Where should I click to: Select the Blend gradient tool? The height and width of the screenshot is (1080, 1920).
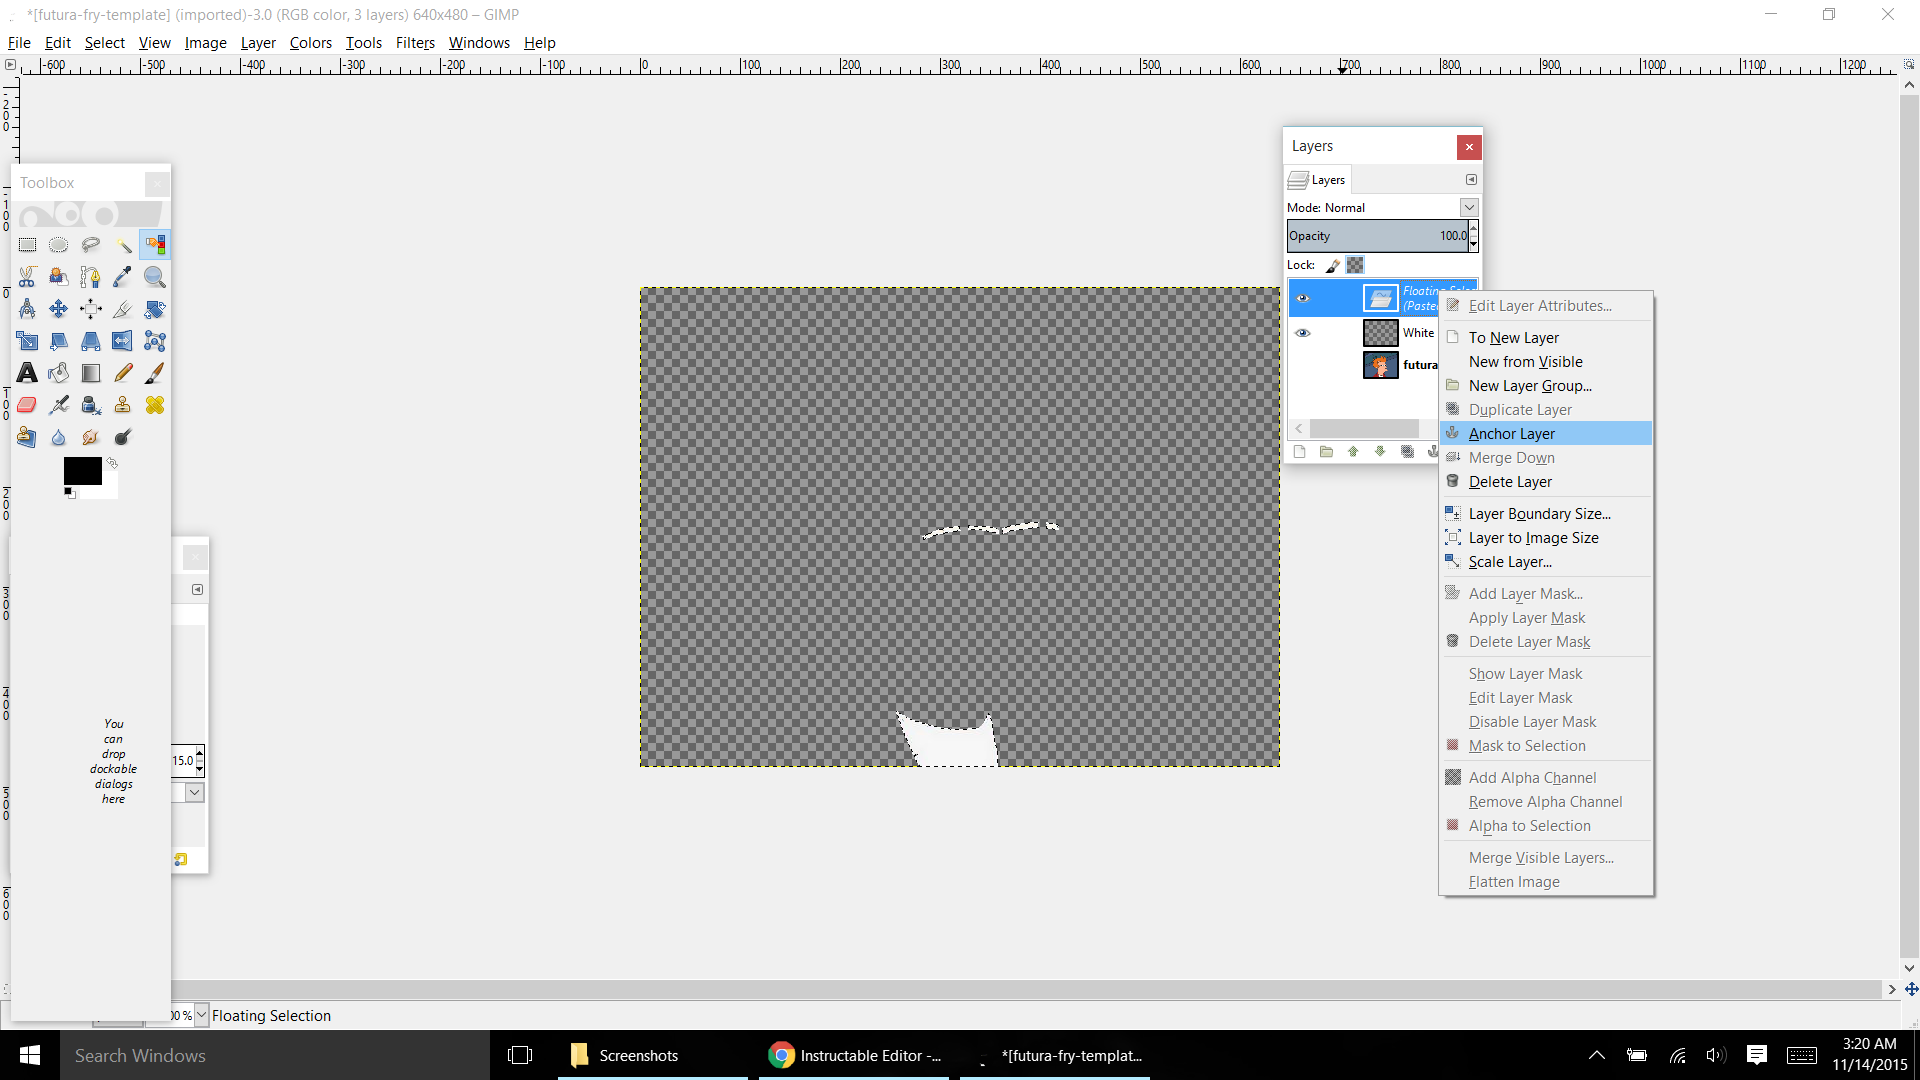(91, 373)
